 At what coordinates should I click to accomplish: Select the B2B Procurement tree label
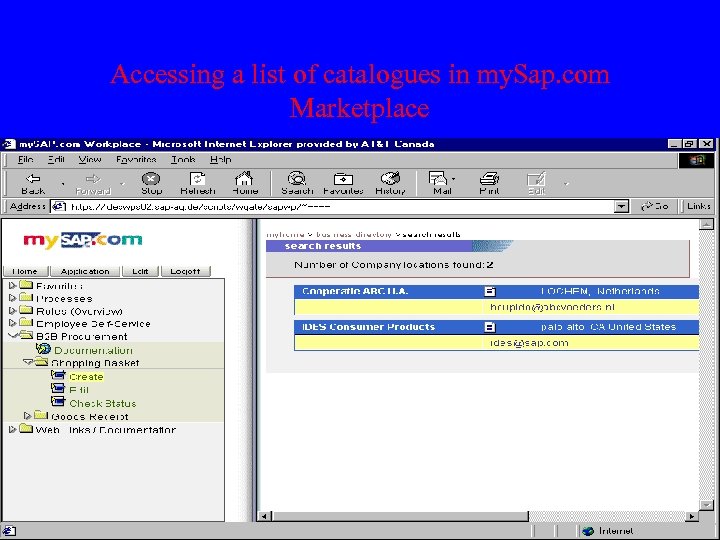pos(82,337)
